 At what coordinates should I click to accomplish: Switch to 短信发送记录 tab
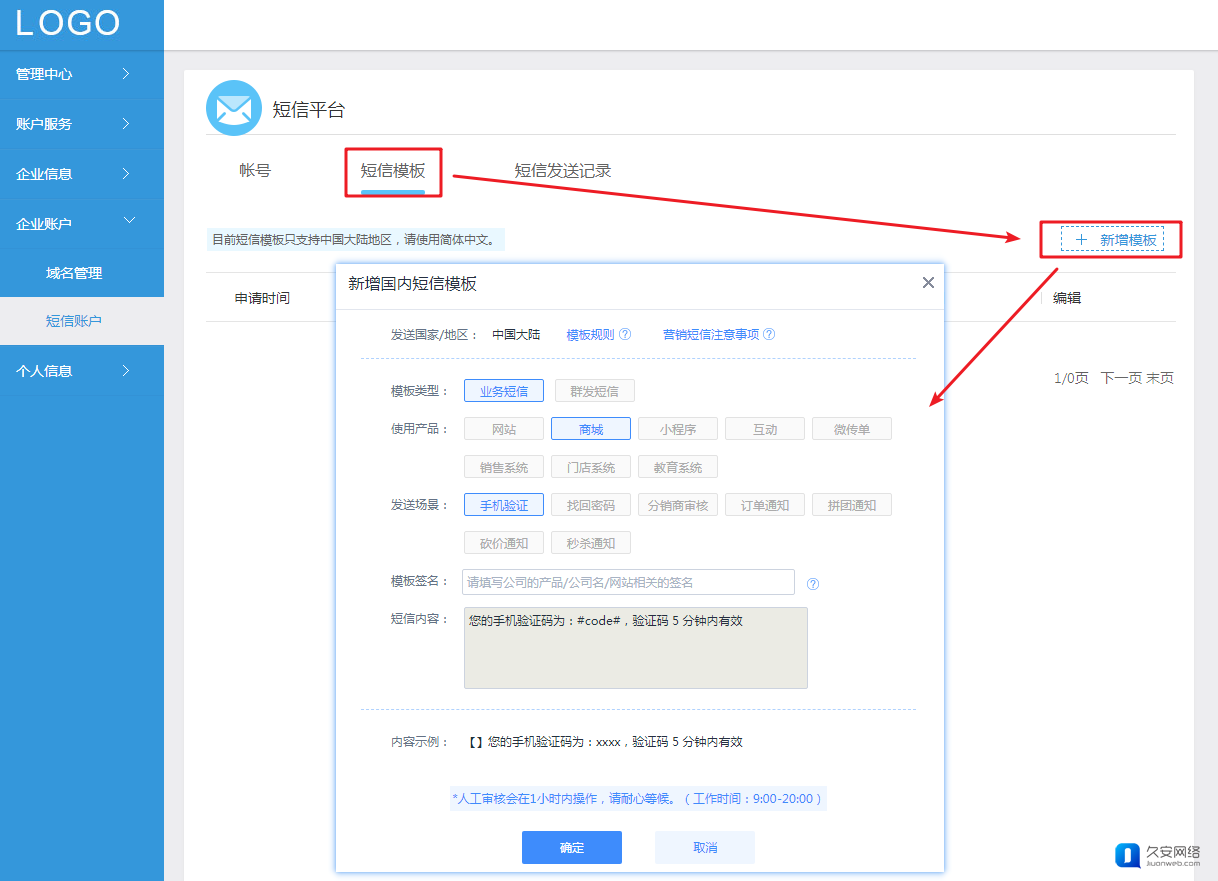pyautogui.click(x=562, y=171)
